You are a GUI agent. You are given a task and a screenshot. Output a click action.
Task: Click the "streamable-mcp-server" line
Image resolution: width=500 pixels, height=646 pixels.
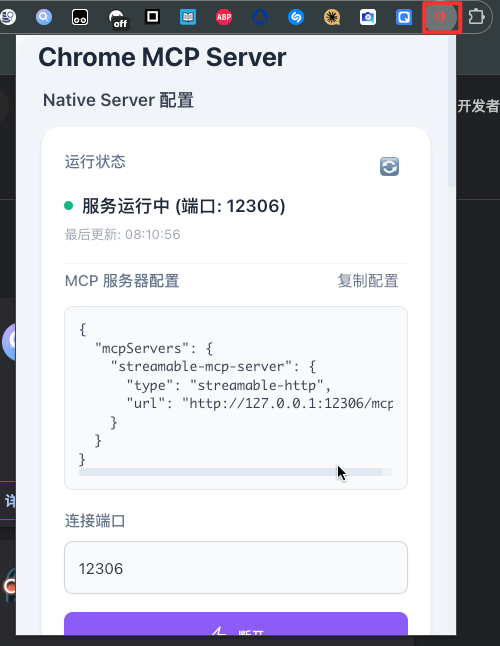pos(213,366)
